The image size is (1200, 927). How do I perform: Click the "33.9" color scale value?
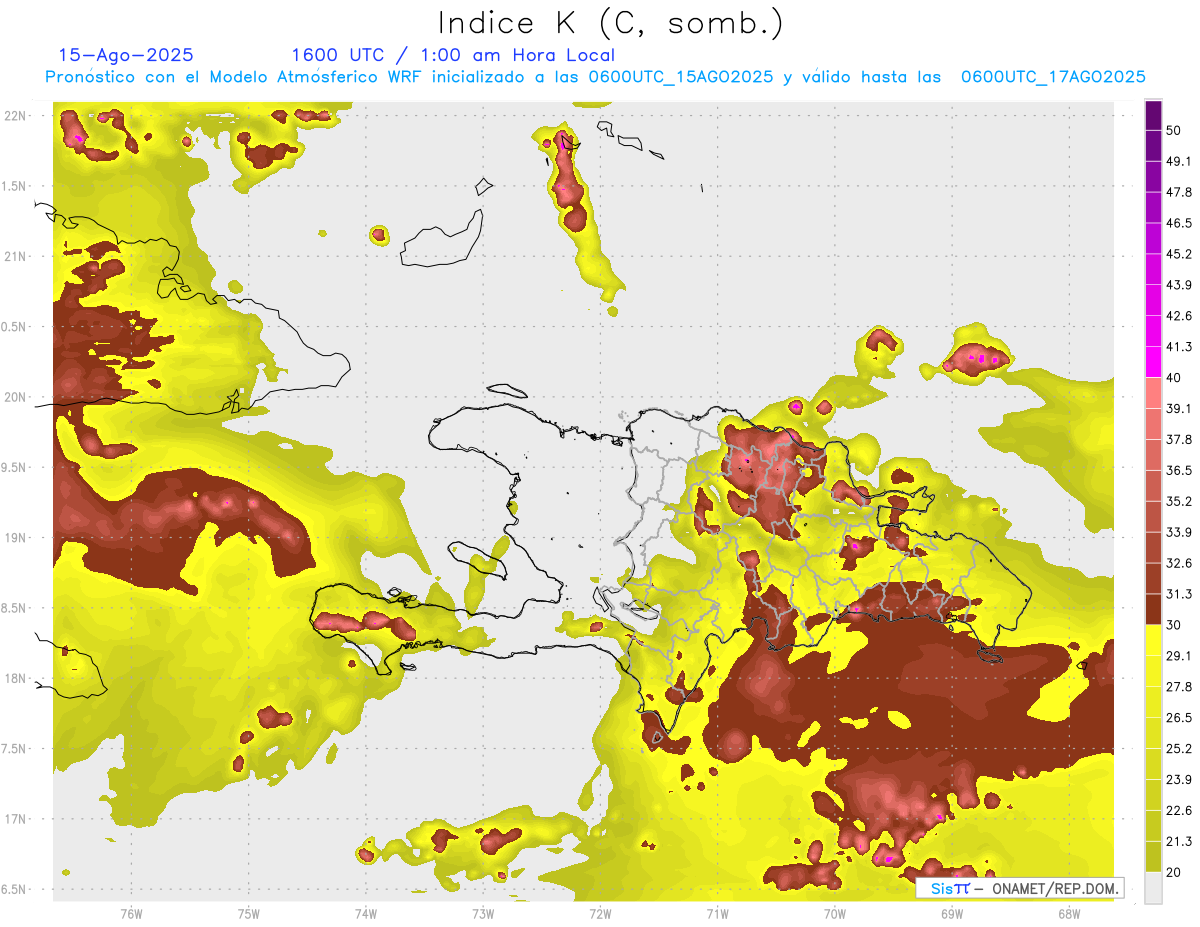point(1179,532)
